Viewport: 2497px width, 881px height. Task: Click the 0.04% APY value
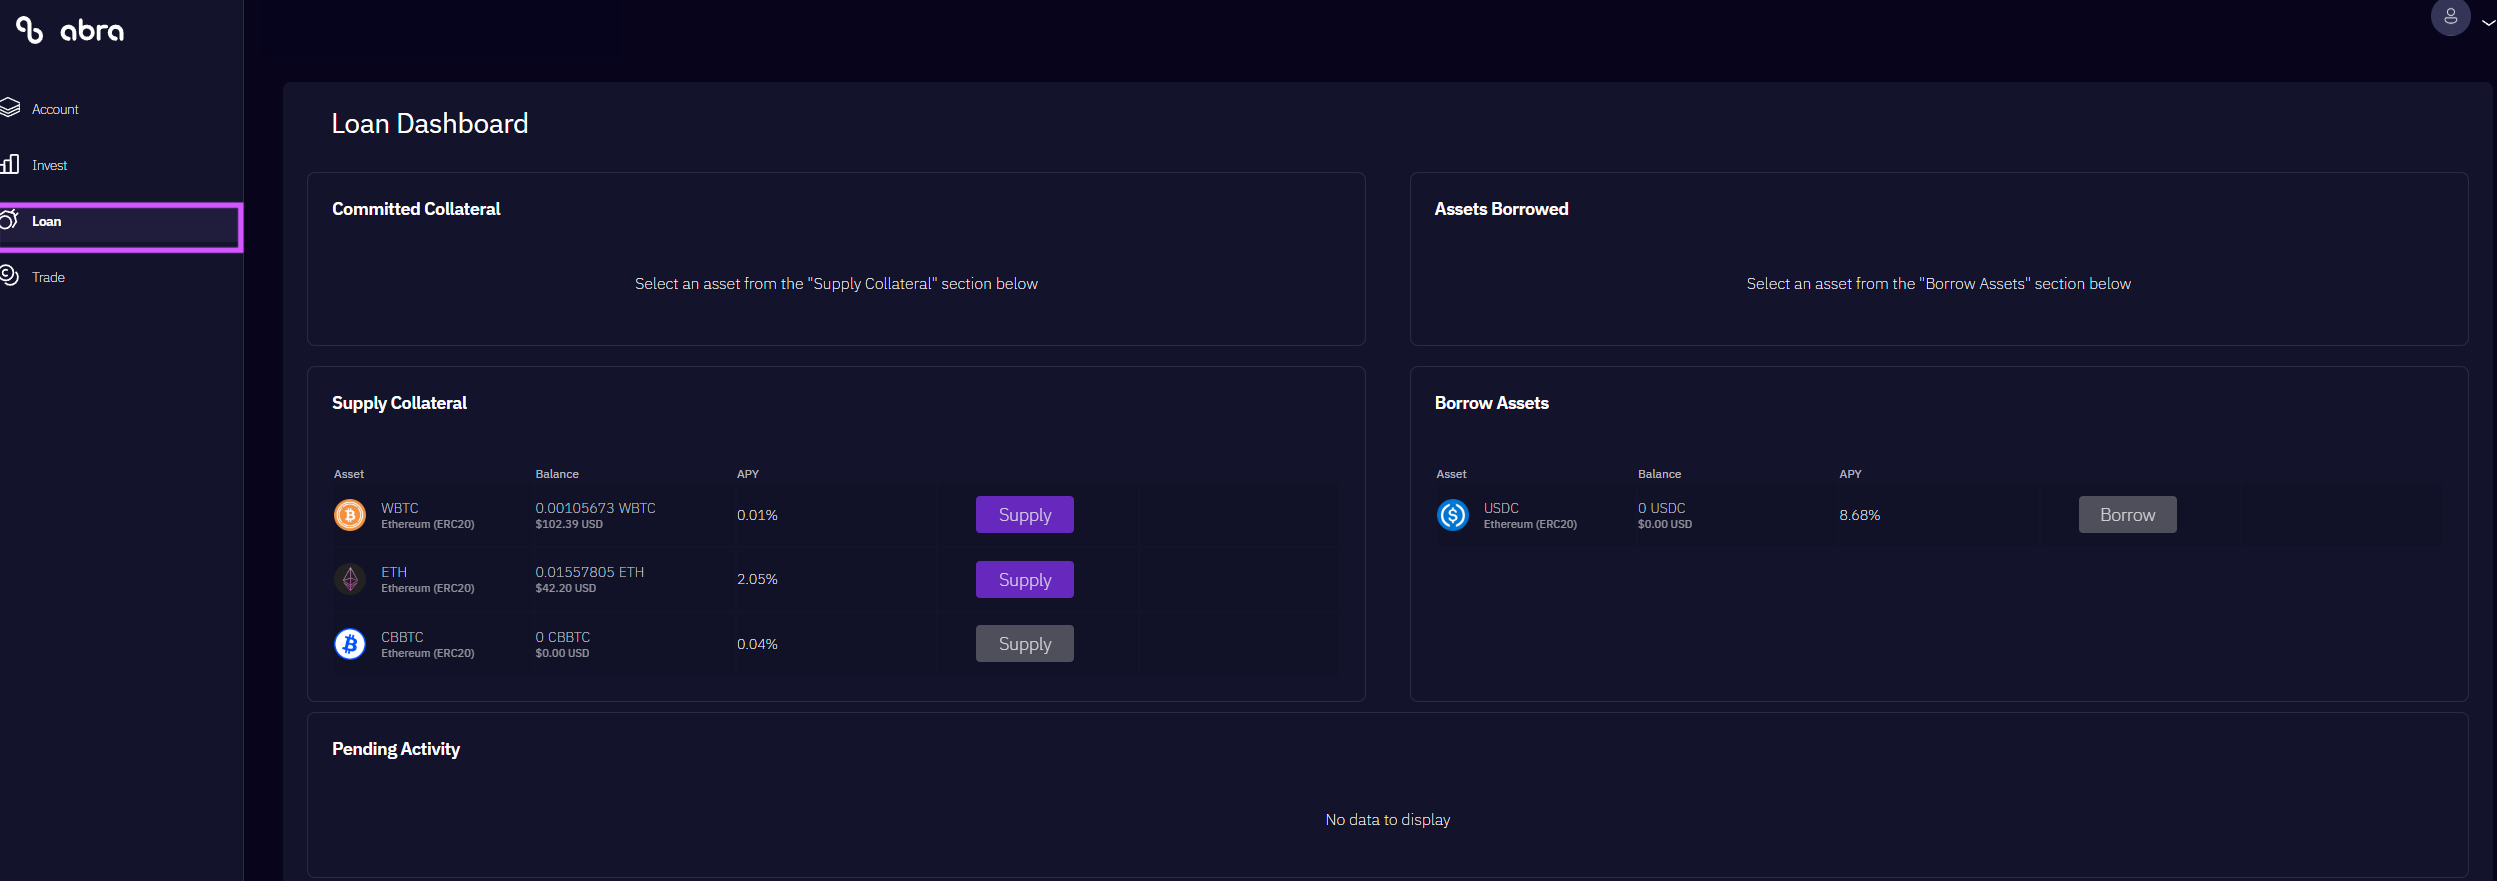[757, 644]
